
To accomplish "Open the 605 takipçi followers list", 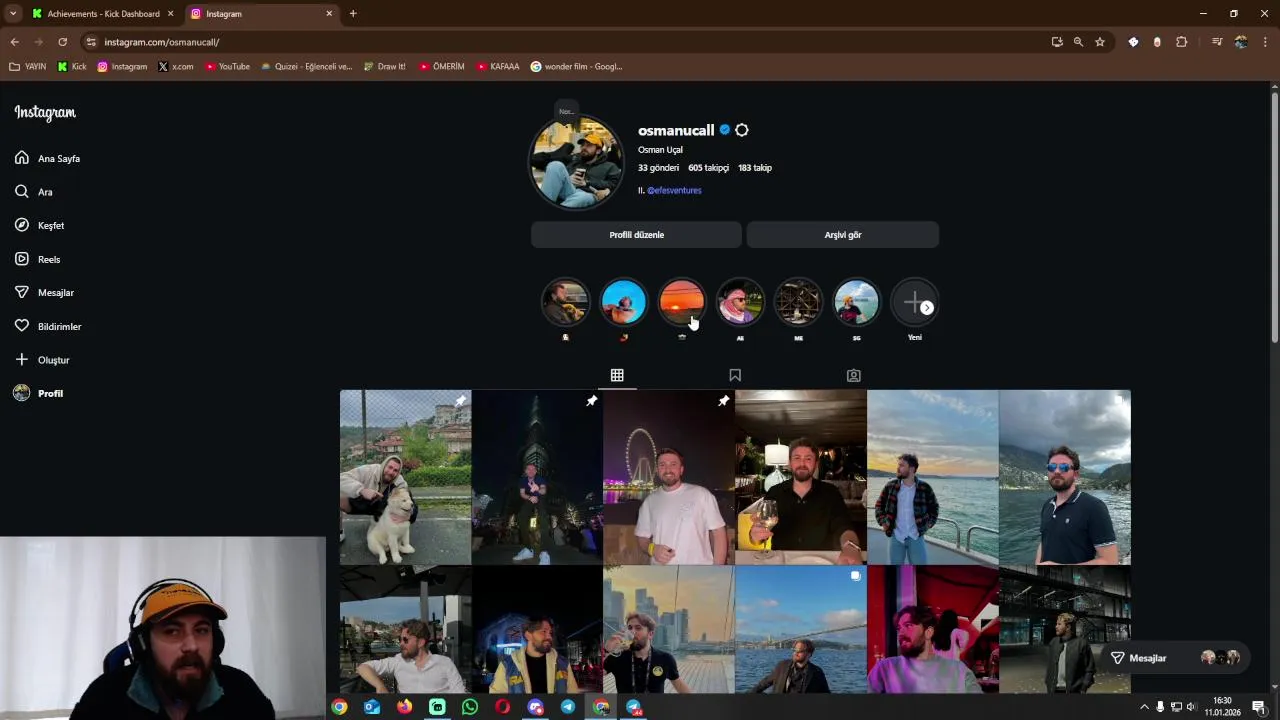I will tap(708, 168).
